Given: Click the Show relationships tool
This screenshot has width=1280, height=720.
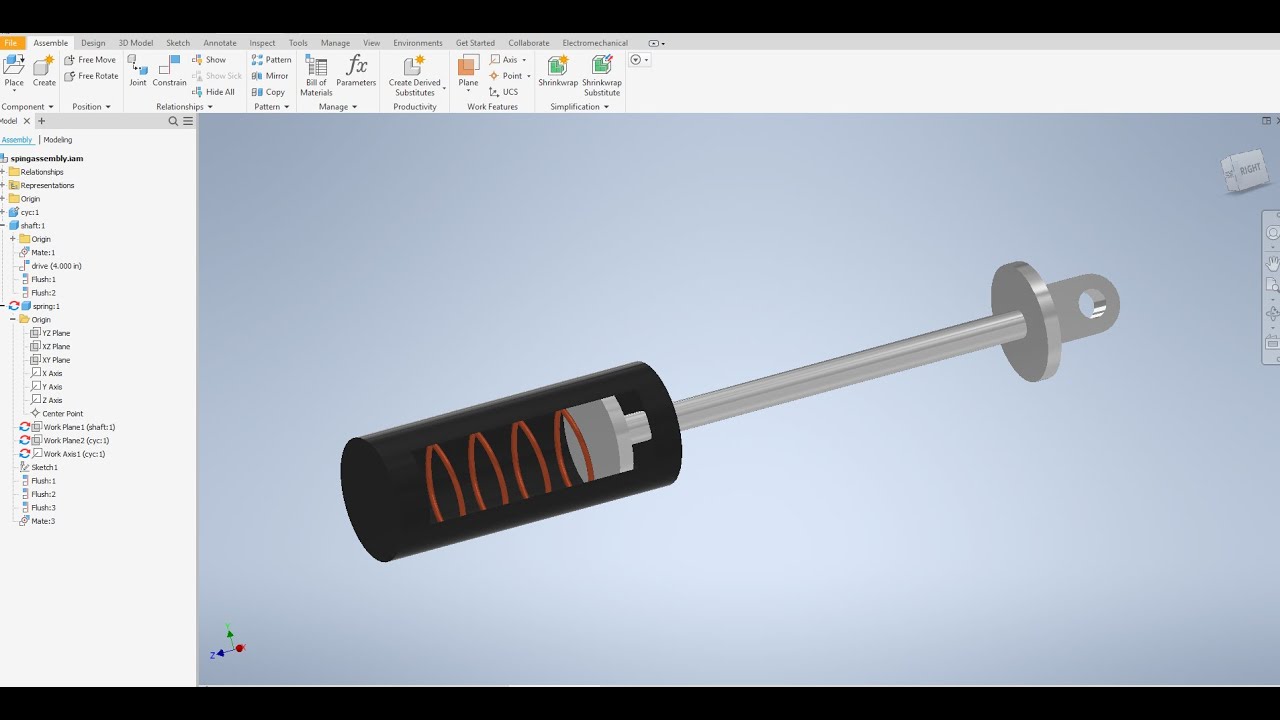Looking at the screenshot, I should 208,60.
